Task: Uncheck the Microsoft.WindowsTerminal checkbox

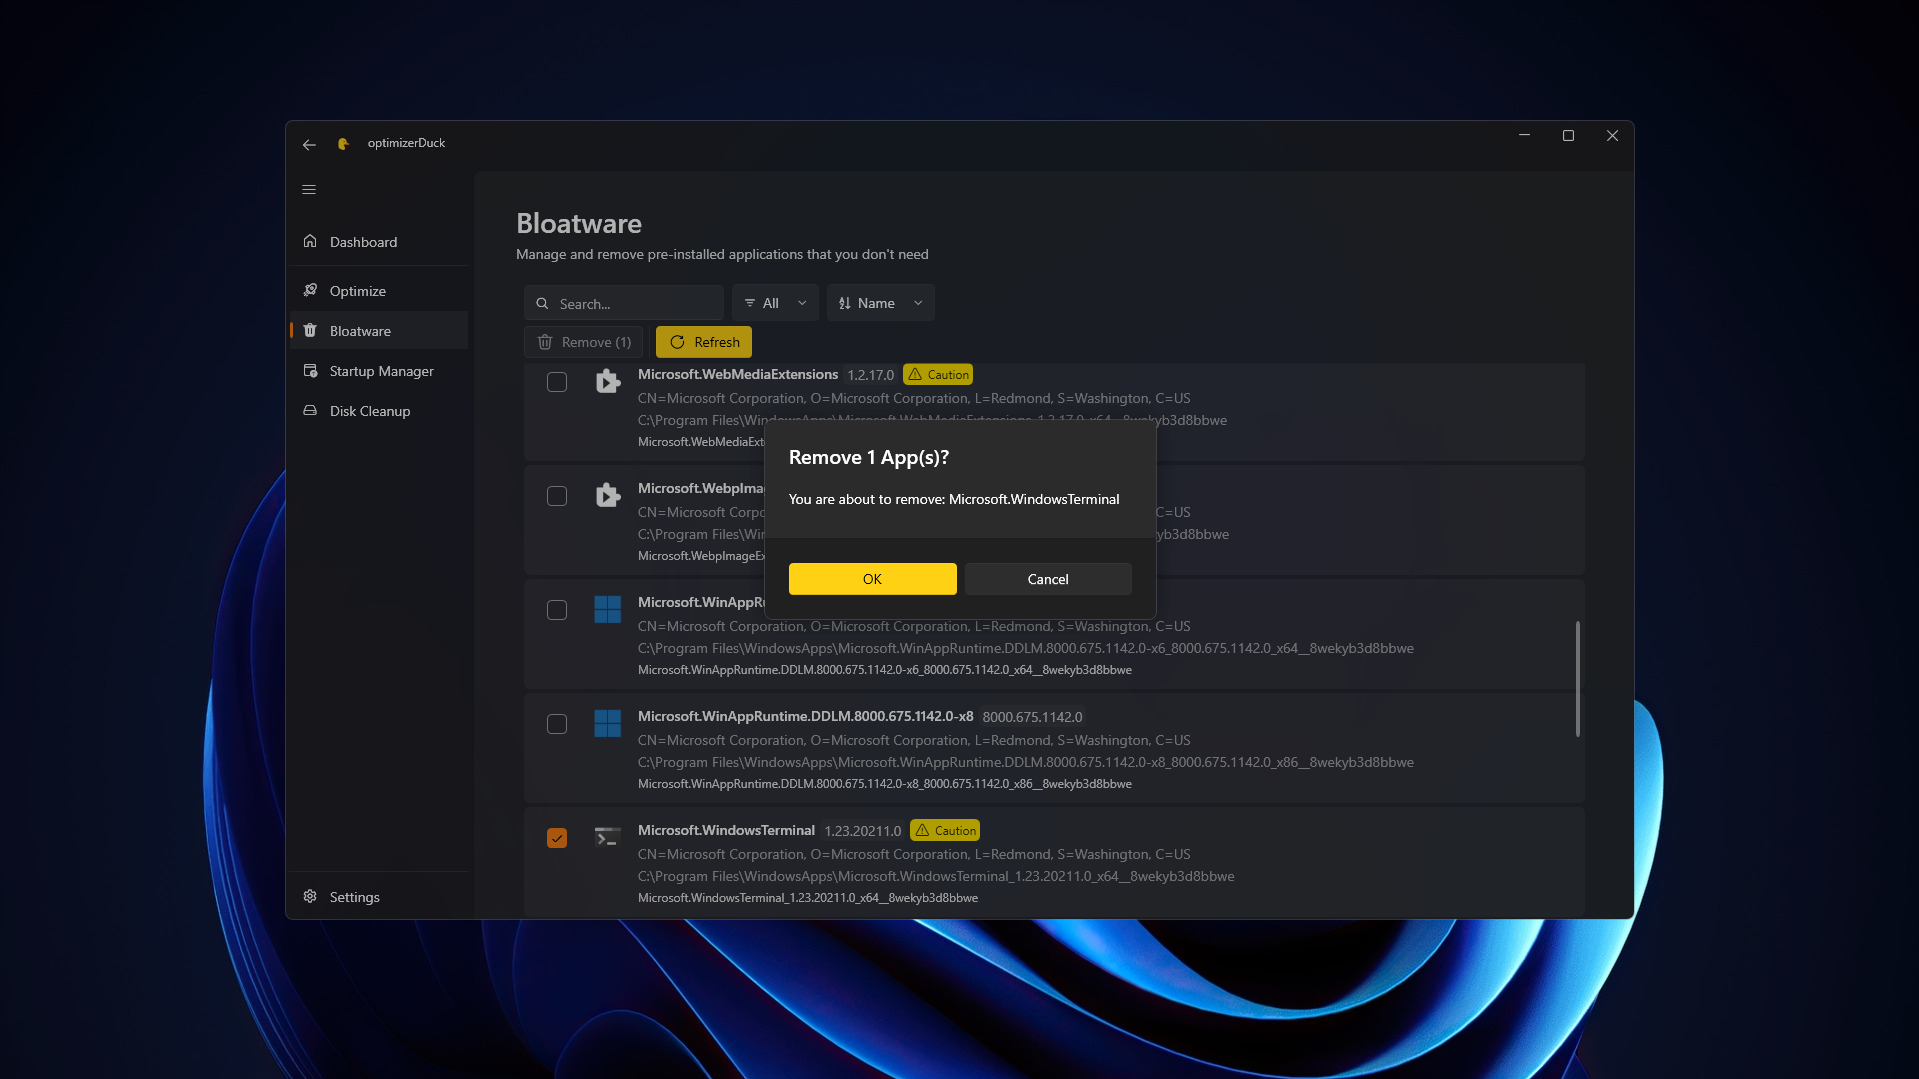Action: click(557, 838)
